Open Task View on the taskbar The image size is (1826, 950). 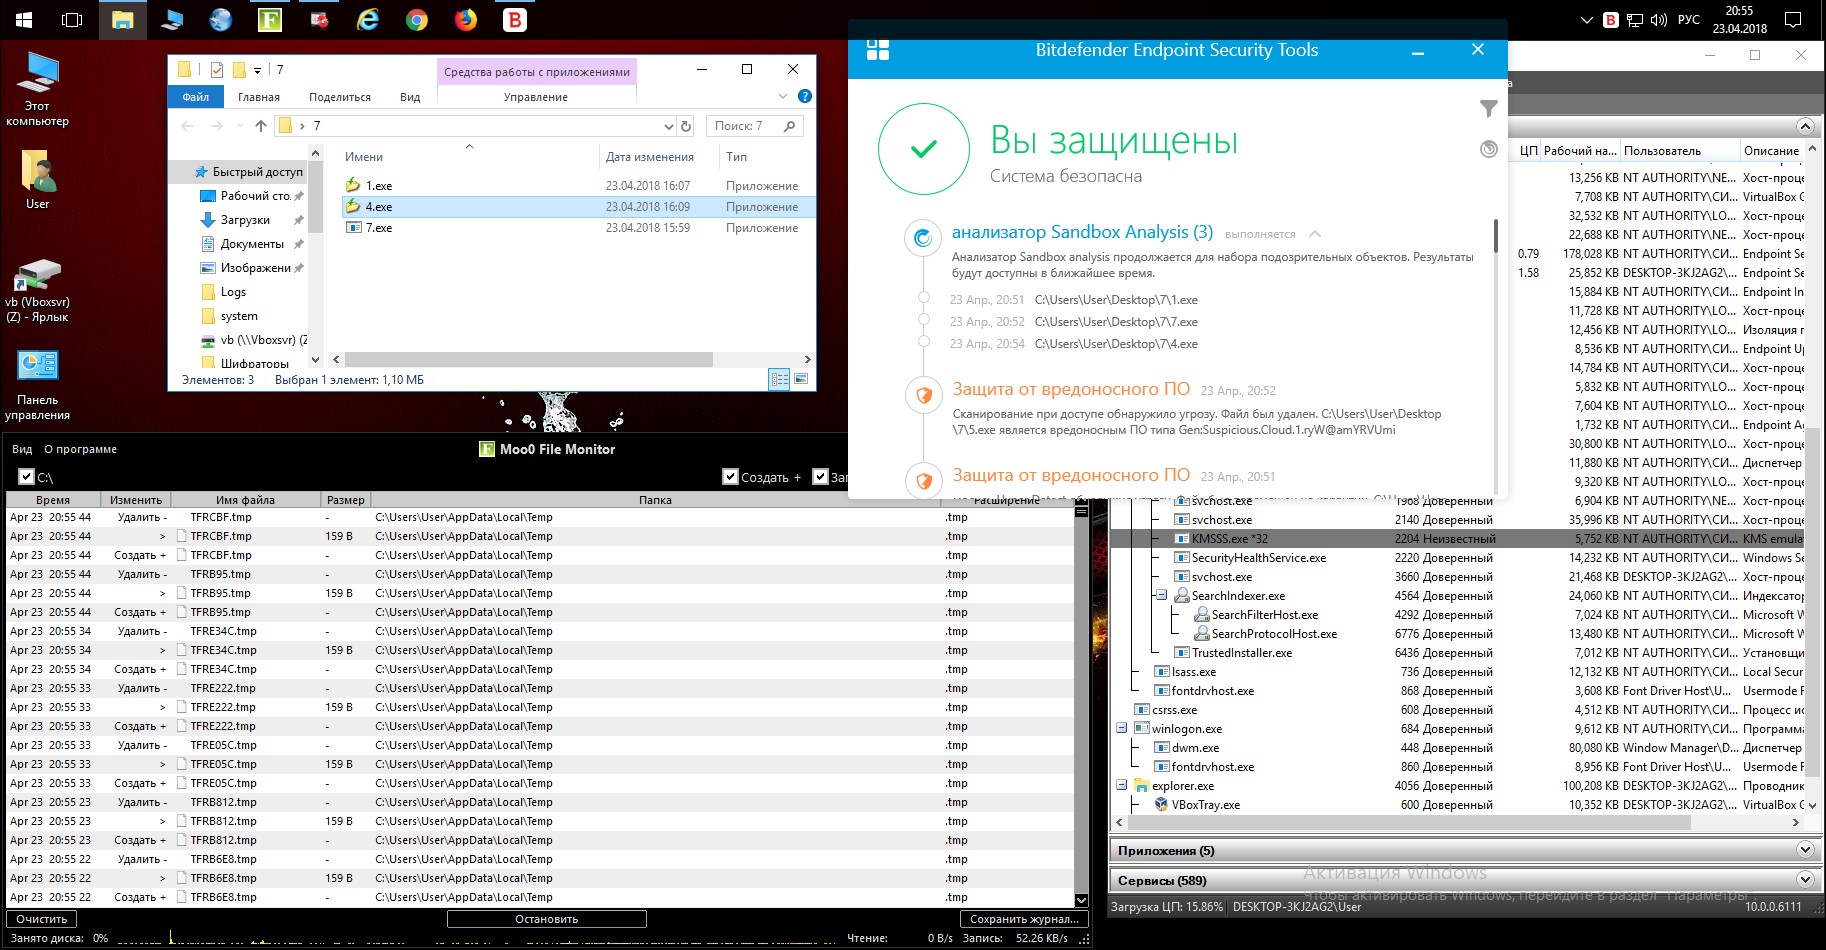pos(72,20)
